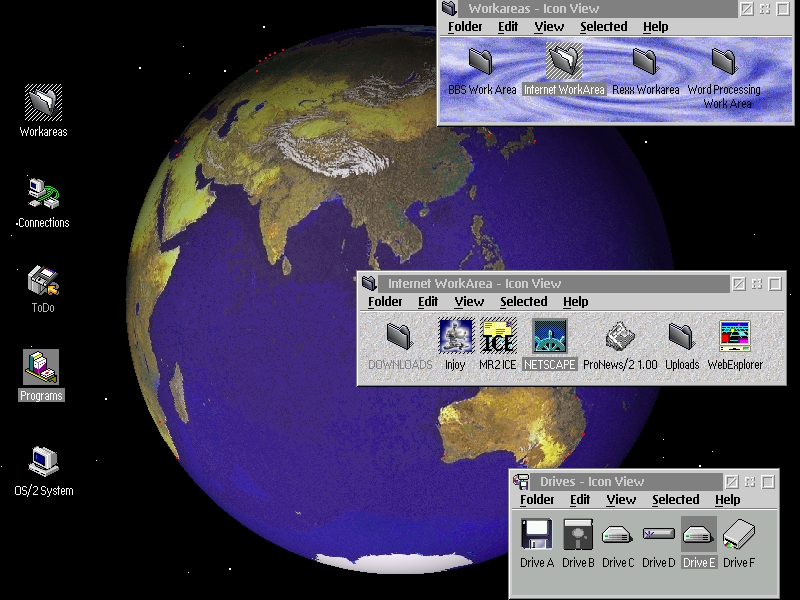Image resolution: width=800 pixels, height=600 pixels.
Task: Select the Word Processing Work Area folder
Action: pyautogui.click(x=724, y=61)
